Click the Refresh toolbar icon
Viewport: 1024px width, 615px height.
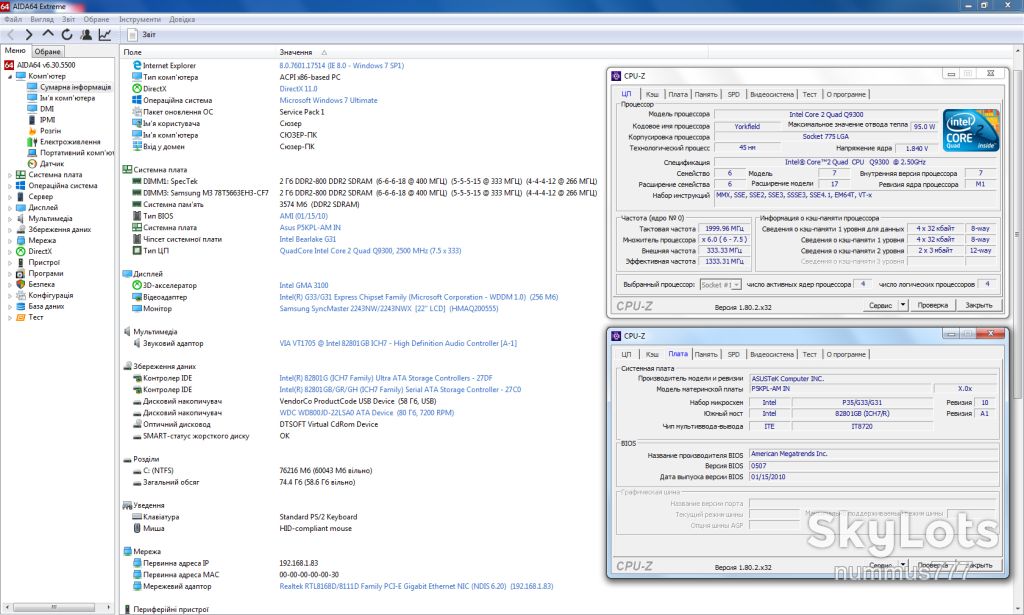pos(67,35)
